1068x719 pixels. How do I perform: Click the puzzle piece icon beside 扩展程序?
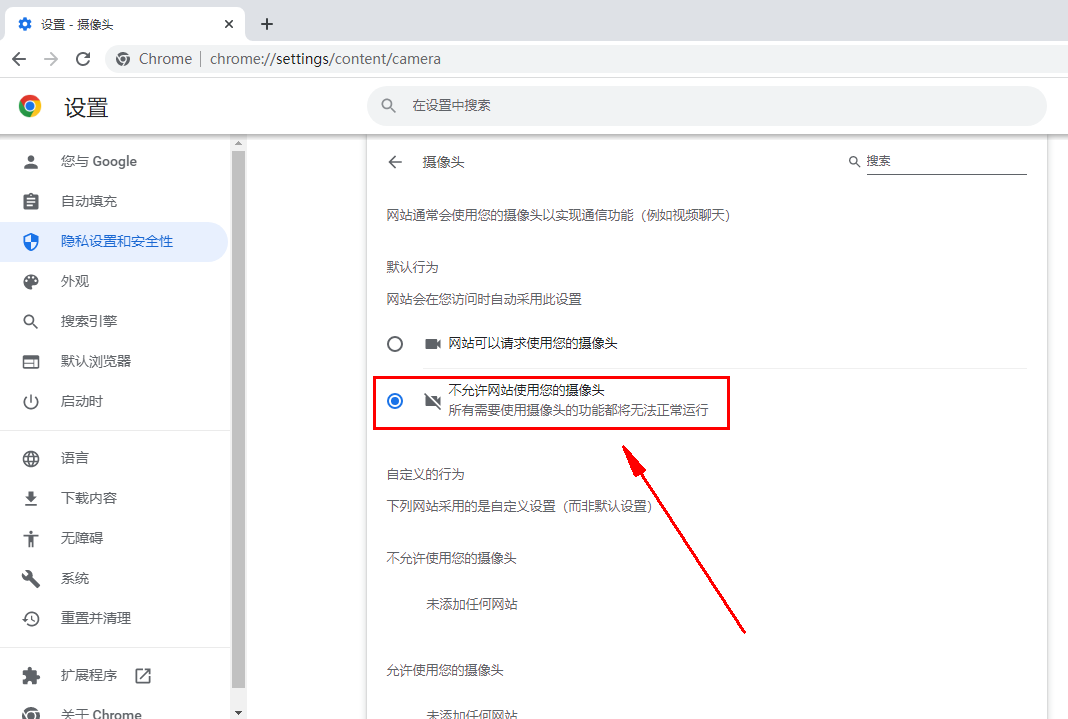click(31, 675)
